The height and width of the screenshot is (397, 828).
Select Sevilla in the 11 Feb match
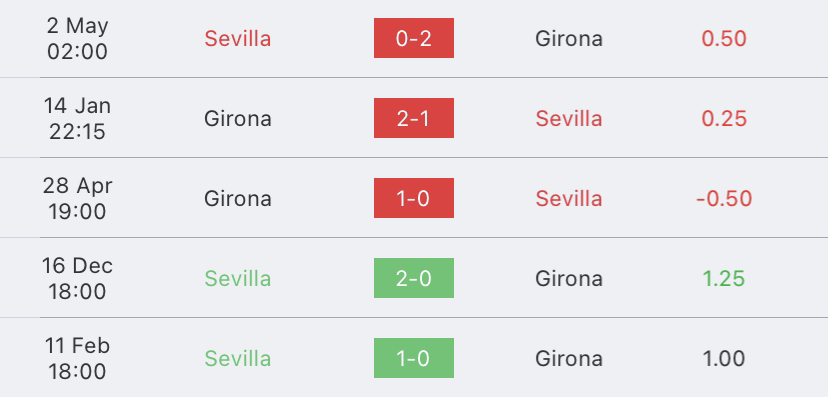tap(238, 358)
